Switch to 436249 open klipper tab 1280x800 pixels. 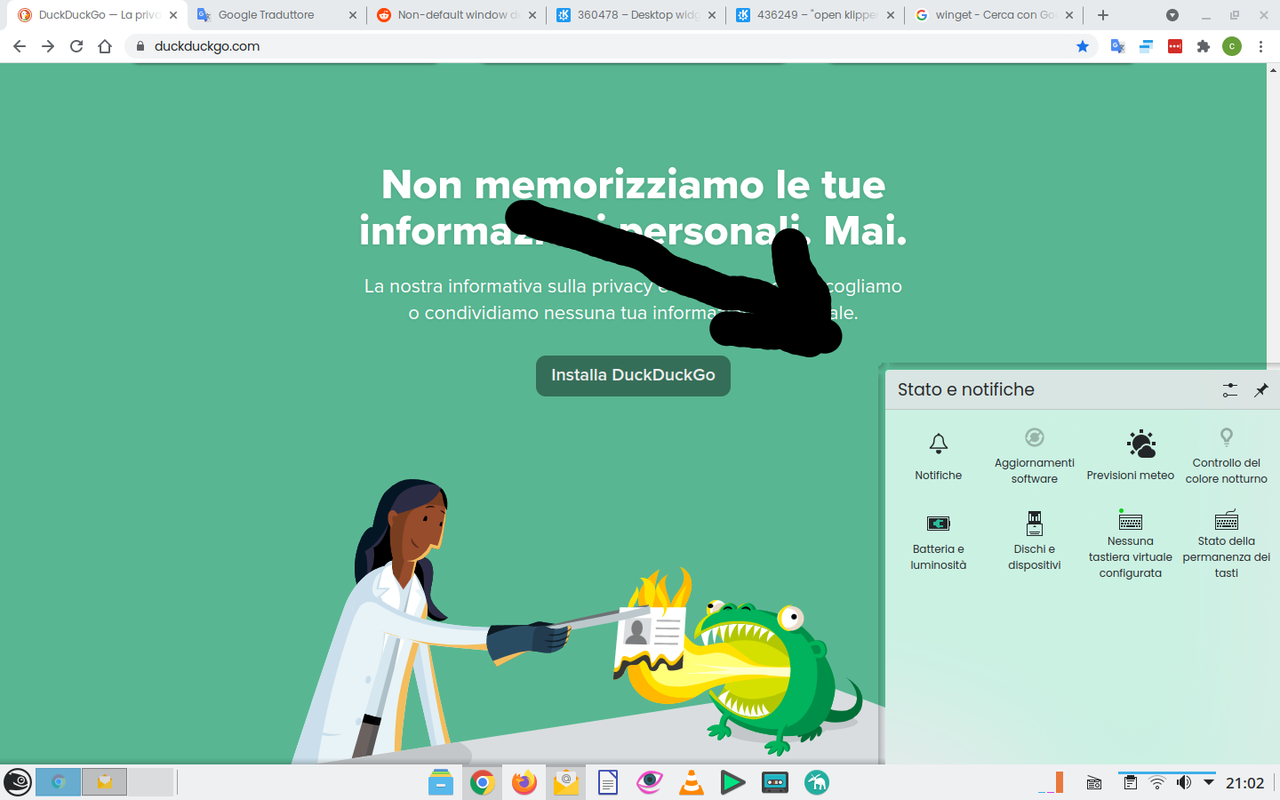point(815,15)
